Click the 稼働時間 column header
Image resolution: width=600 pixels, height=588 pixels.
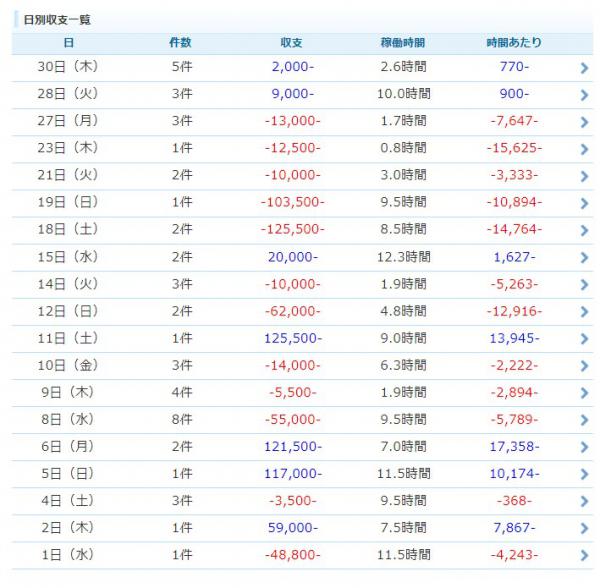pos(403,42)
